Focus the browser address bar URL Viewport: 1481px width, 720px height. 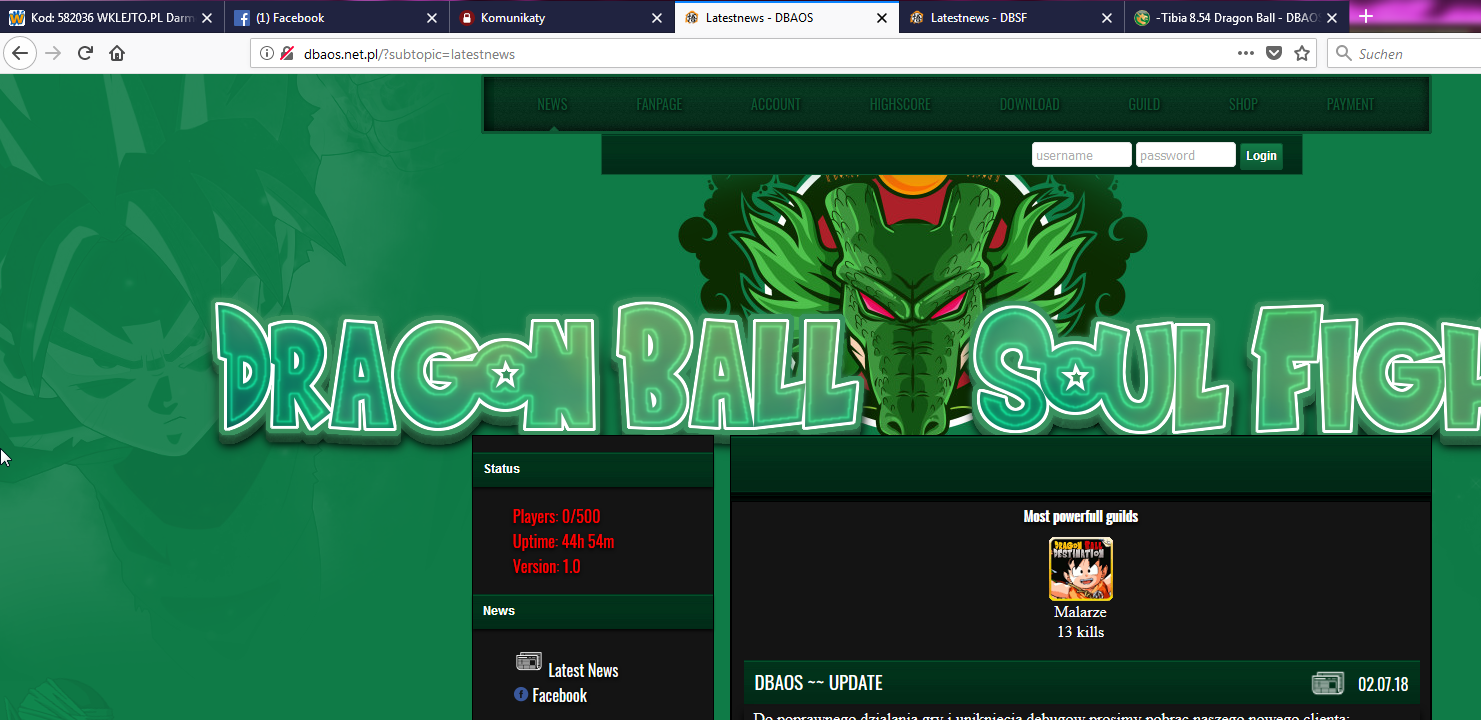point(409,54)
